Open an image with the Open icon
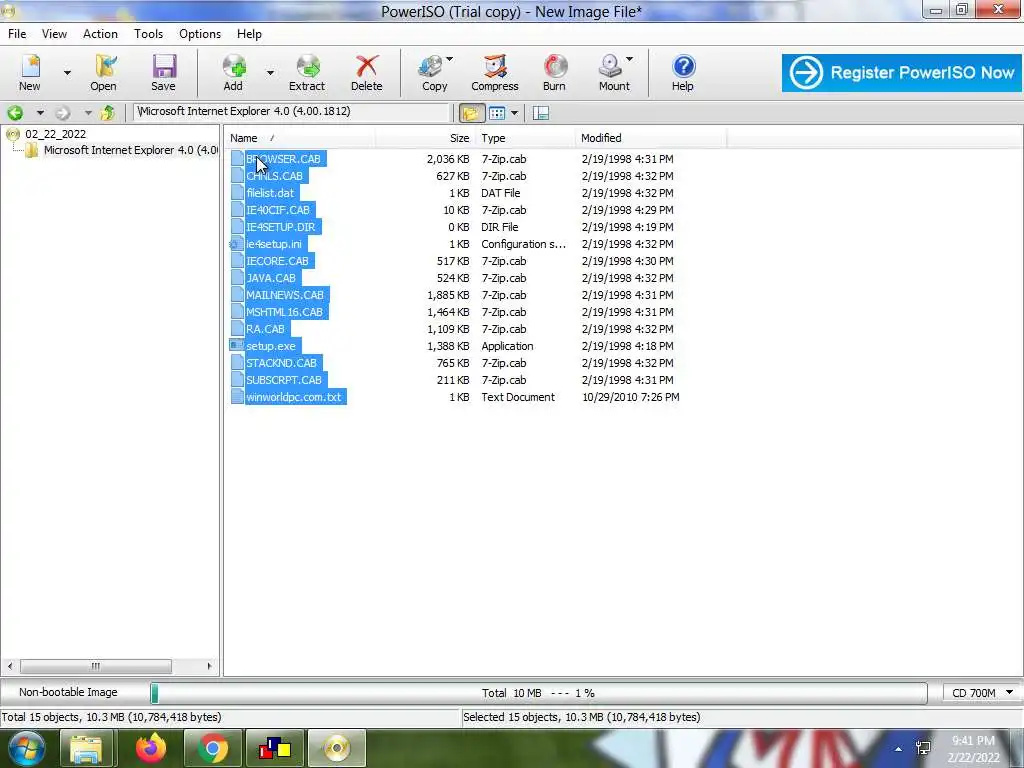The height and width of the screenshot is (768, 1024). point(103,72)
